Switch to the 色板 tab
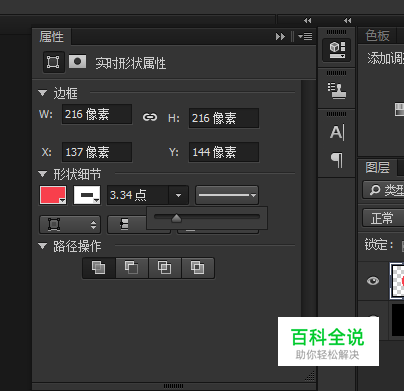Image resolution: width=404 pixels, height=391 pixels. [377, 35]
